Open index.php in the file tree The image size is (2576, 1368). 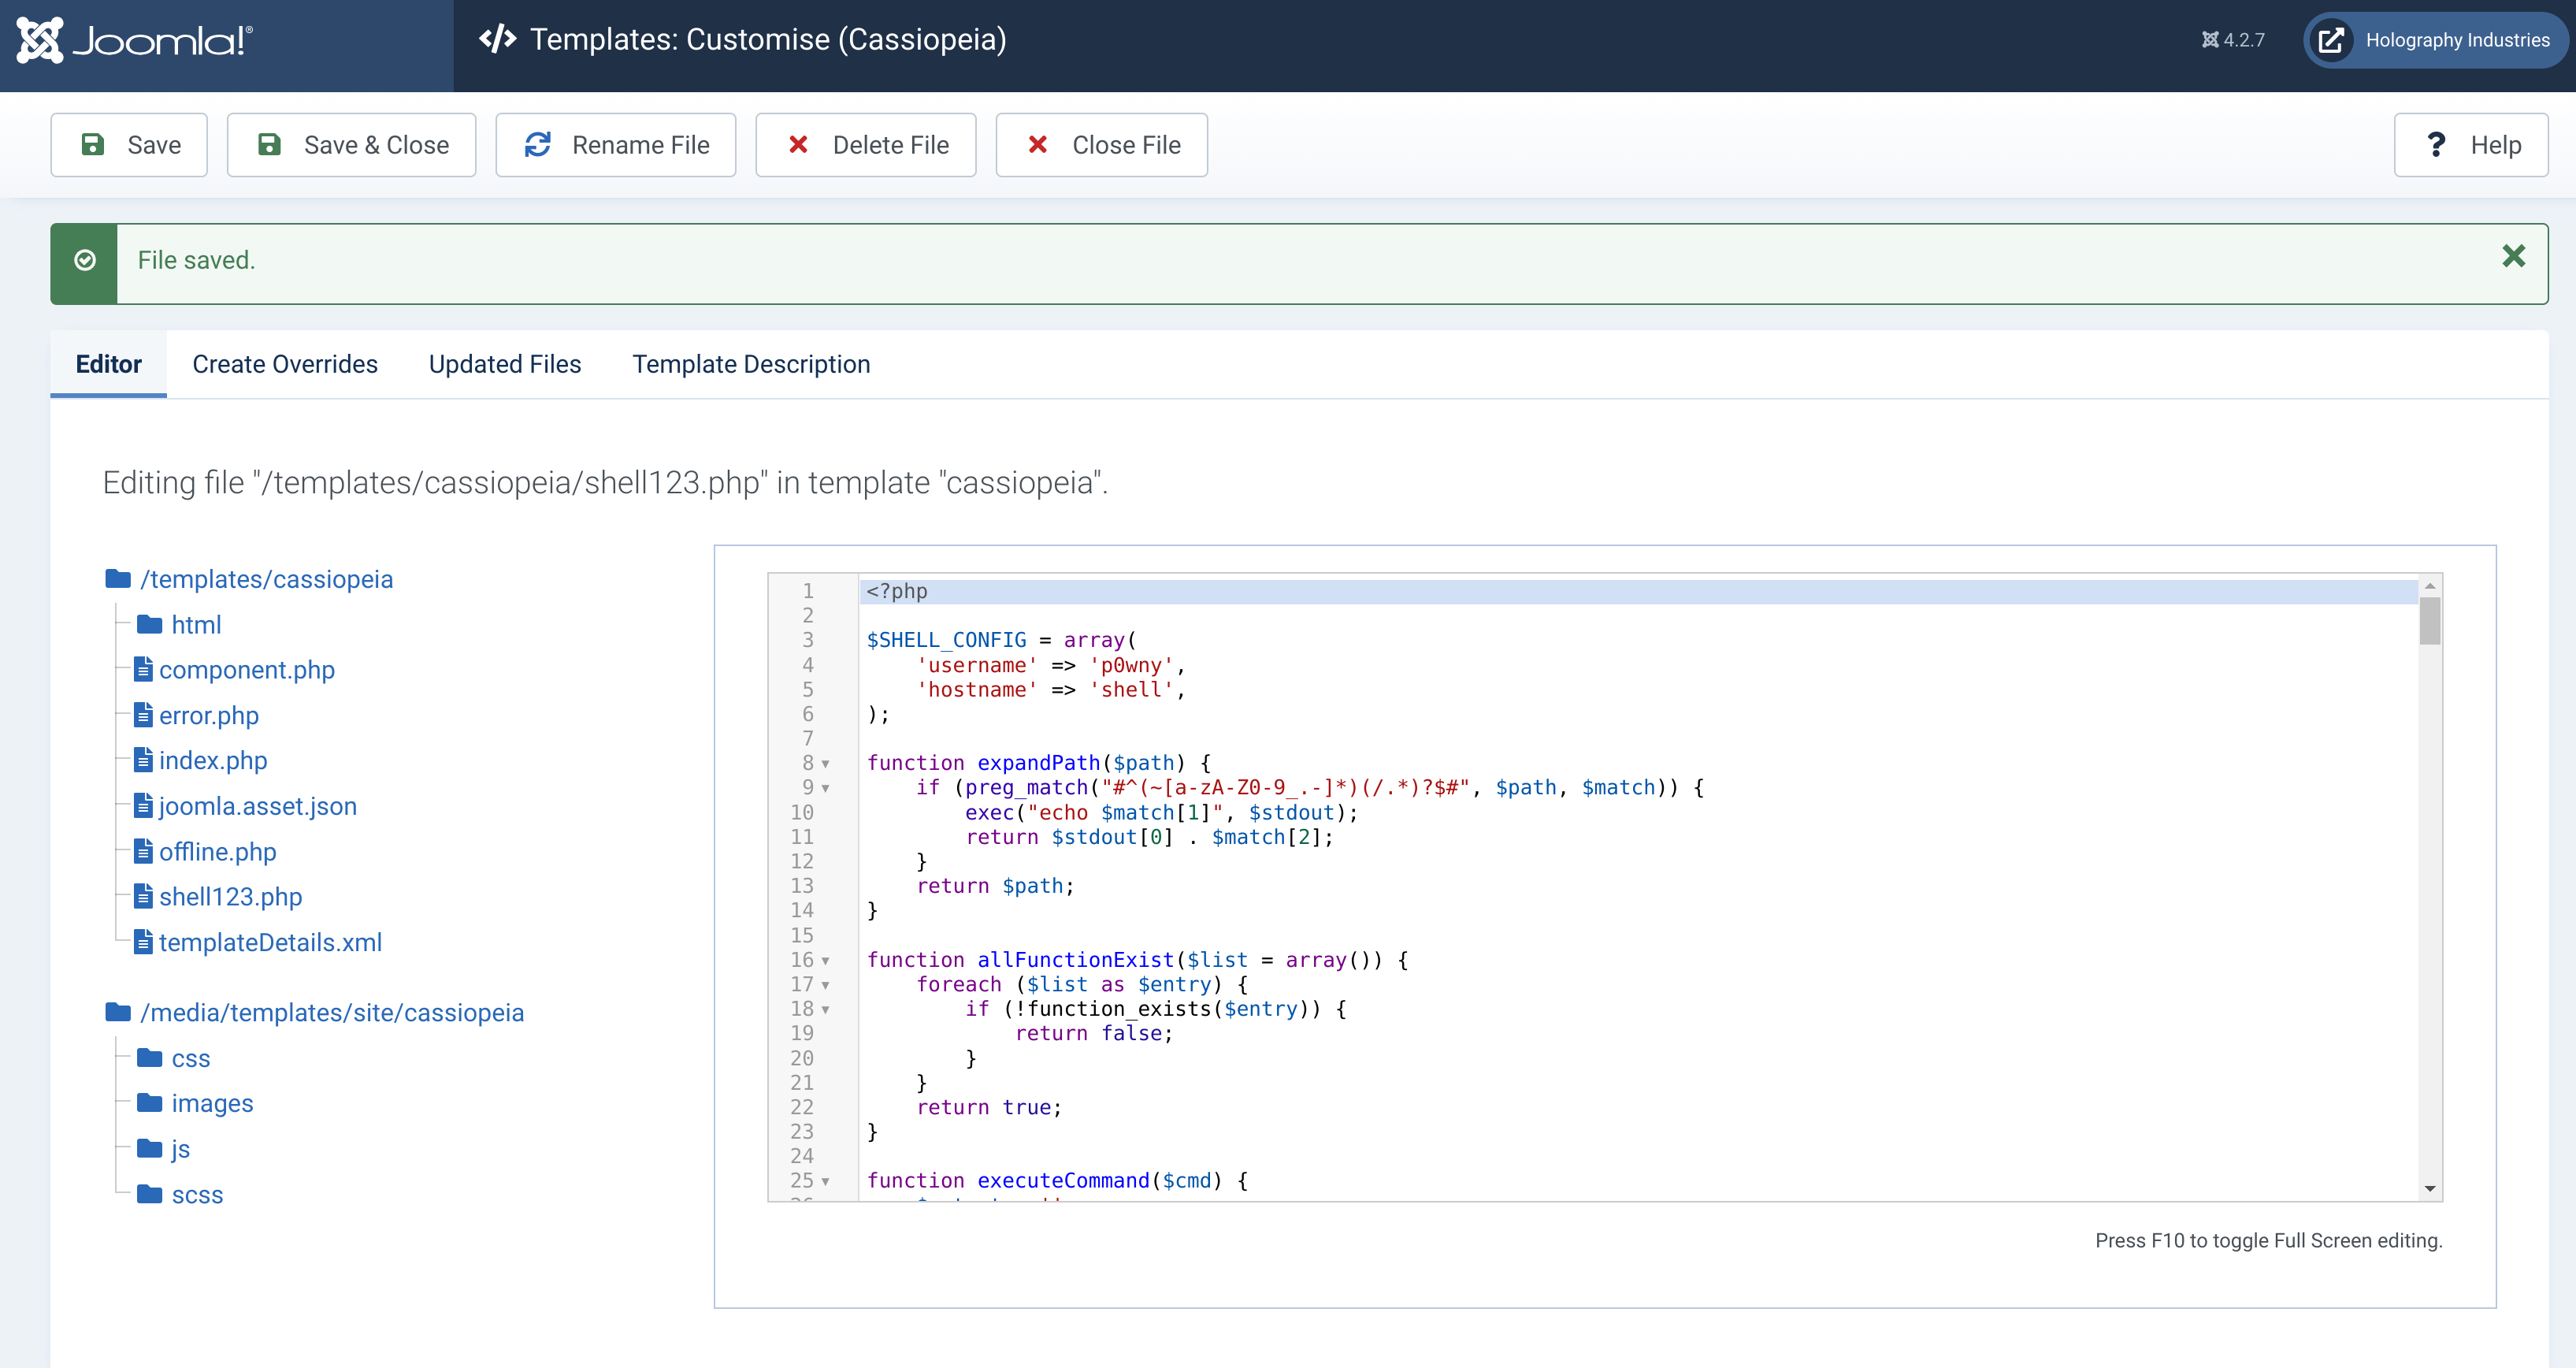pyautogui.click(x=213, y=760)
